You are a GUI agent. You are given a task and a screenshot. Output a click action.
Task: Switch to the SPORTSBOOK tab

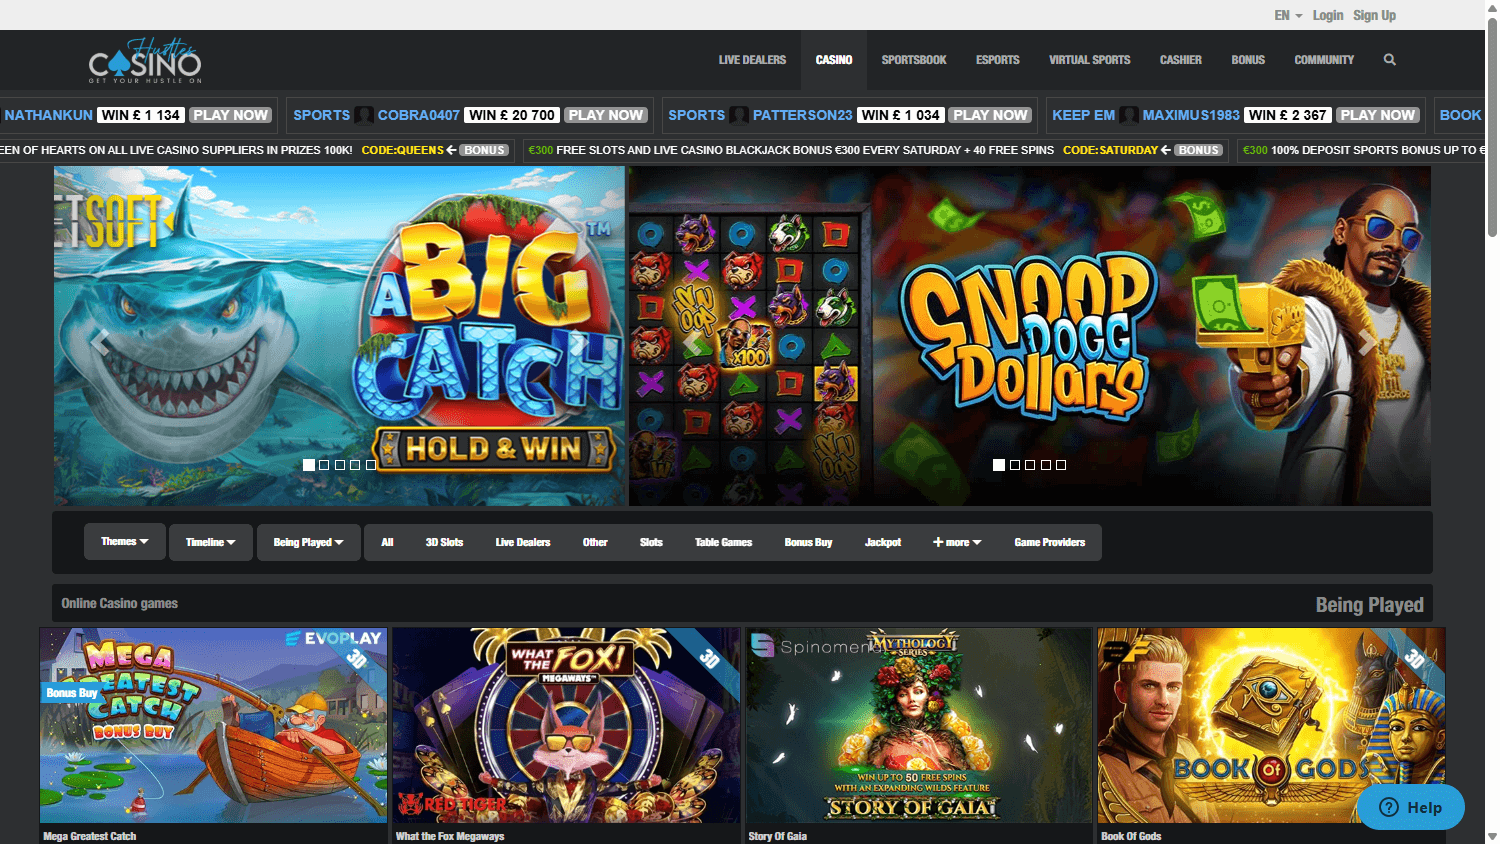[913, 59]
